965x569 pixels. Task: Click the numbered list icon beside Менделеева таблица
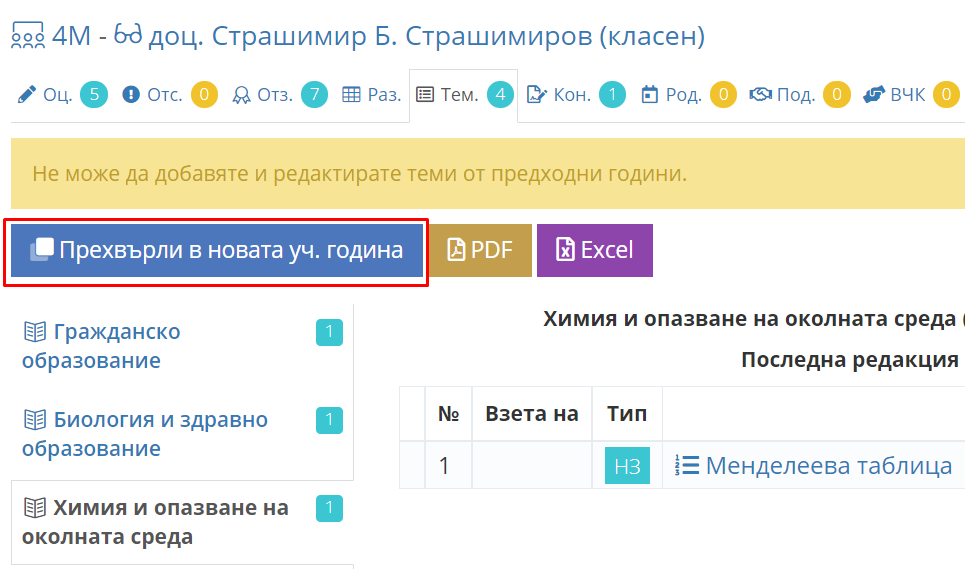[x=687, y=466]
